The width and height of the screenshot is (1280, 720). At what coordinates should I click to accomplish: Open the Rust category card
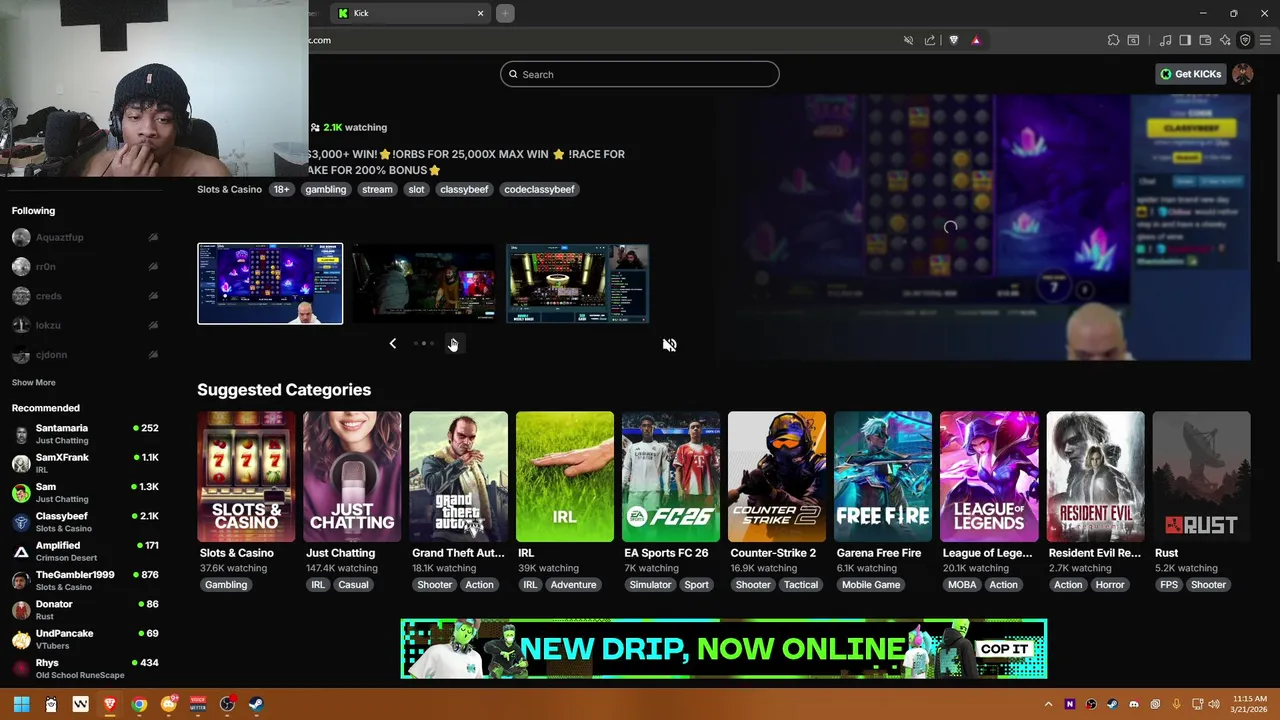coord(1201,477)
